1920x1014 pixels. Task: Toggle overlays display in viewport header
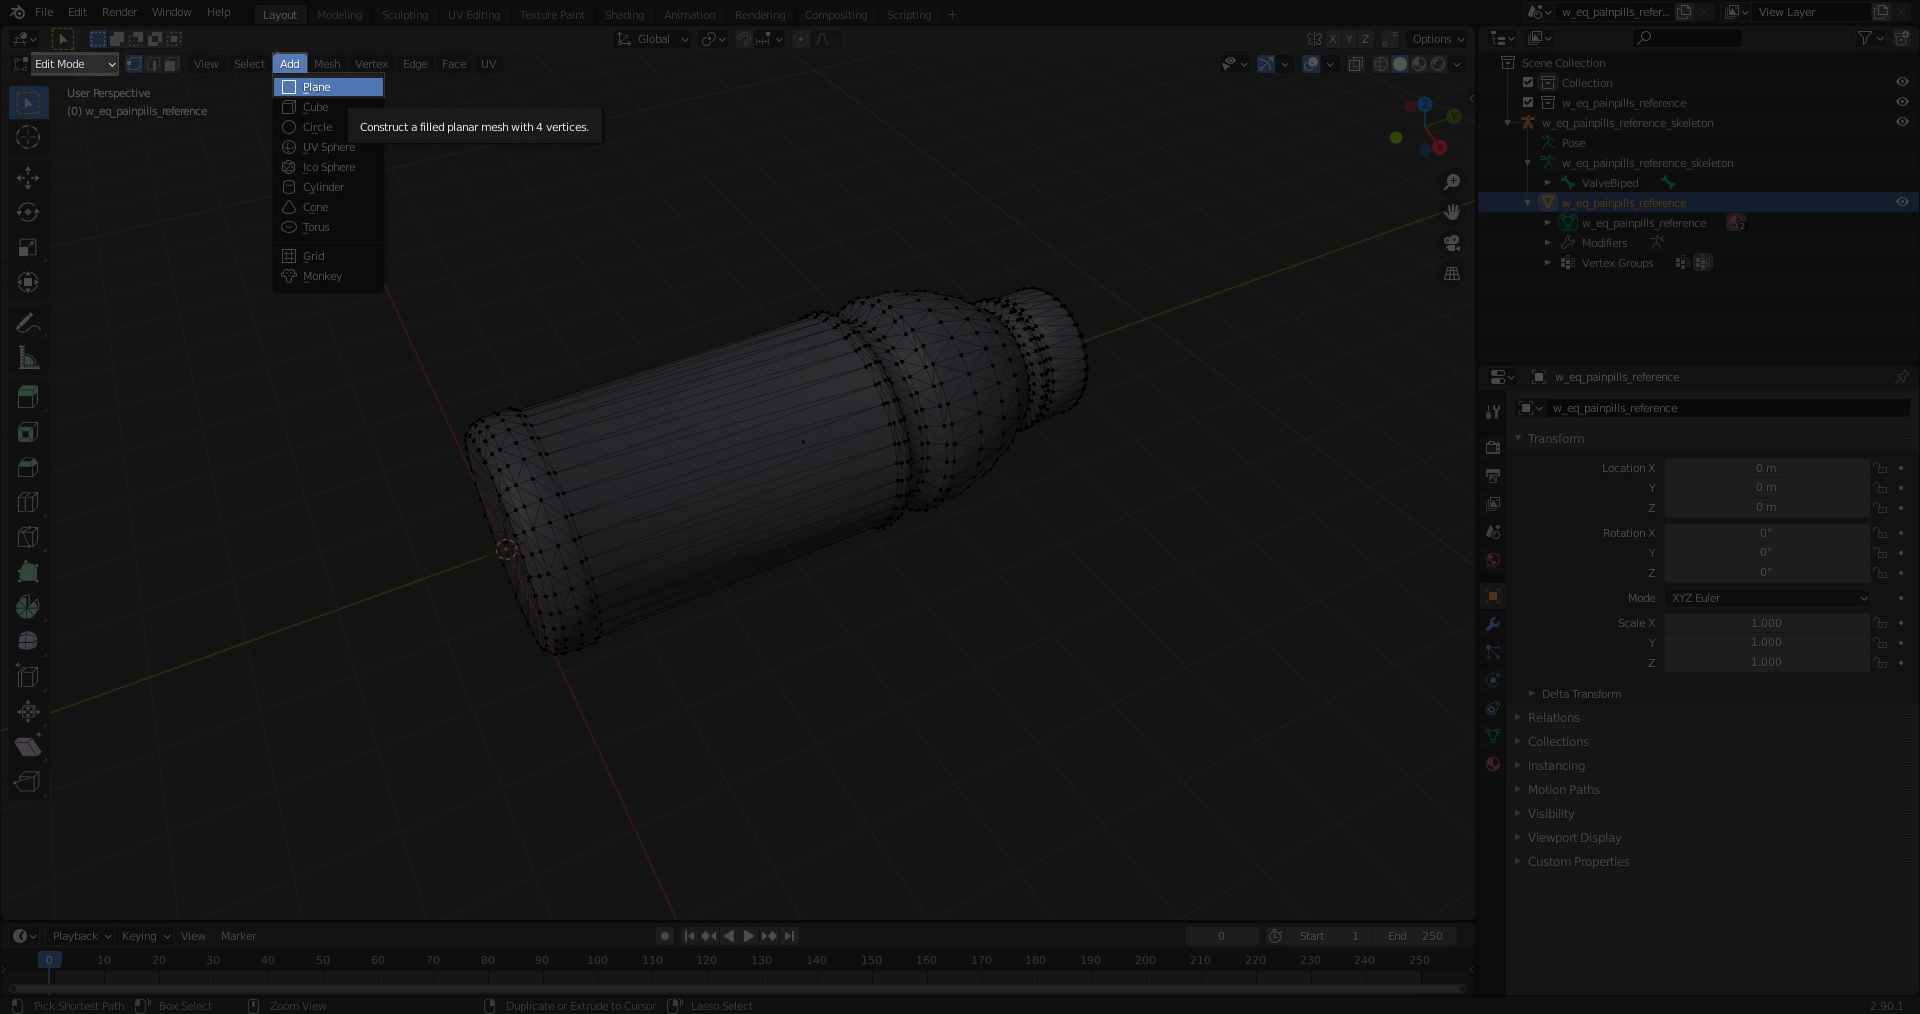pyautogui.click(x=1311, y=64)
